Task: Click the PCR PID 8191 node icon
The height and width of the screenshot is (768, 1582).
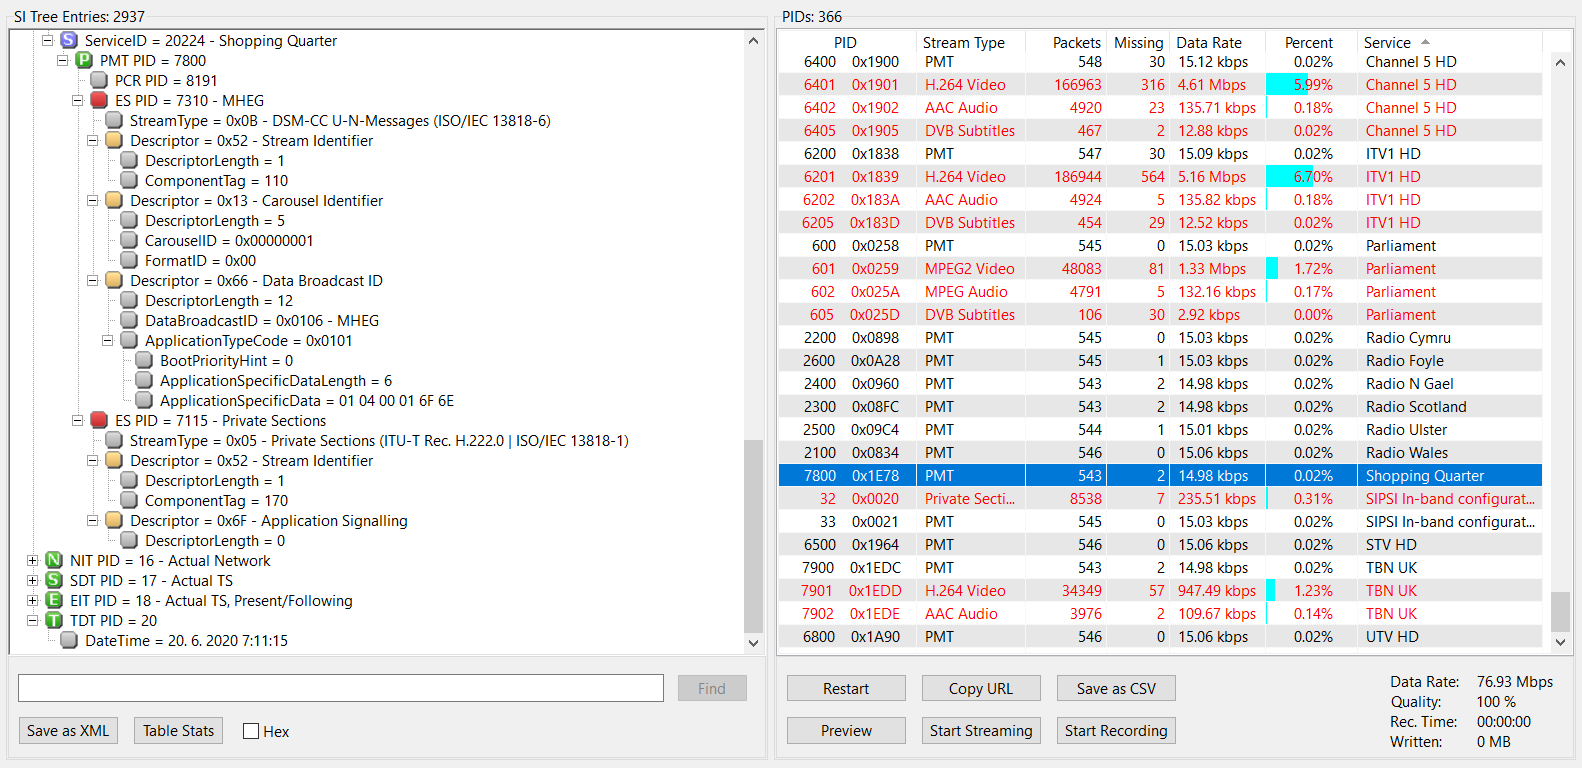Action: tap(99, 80)
